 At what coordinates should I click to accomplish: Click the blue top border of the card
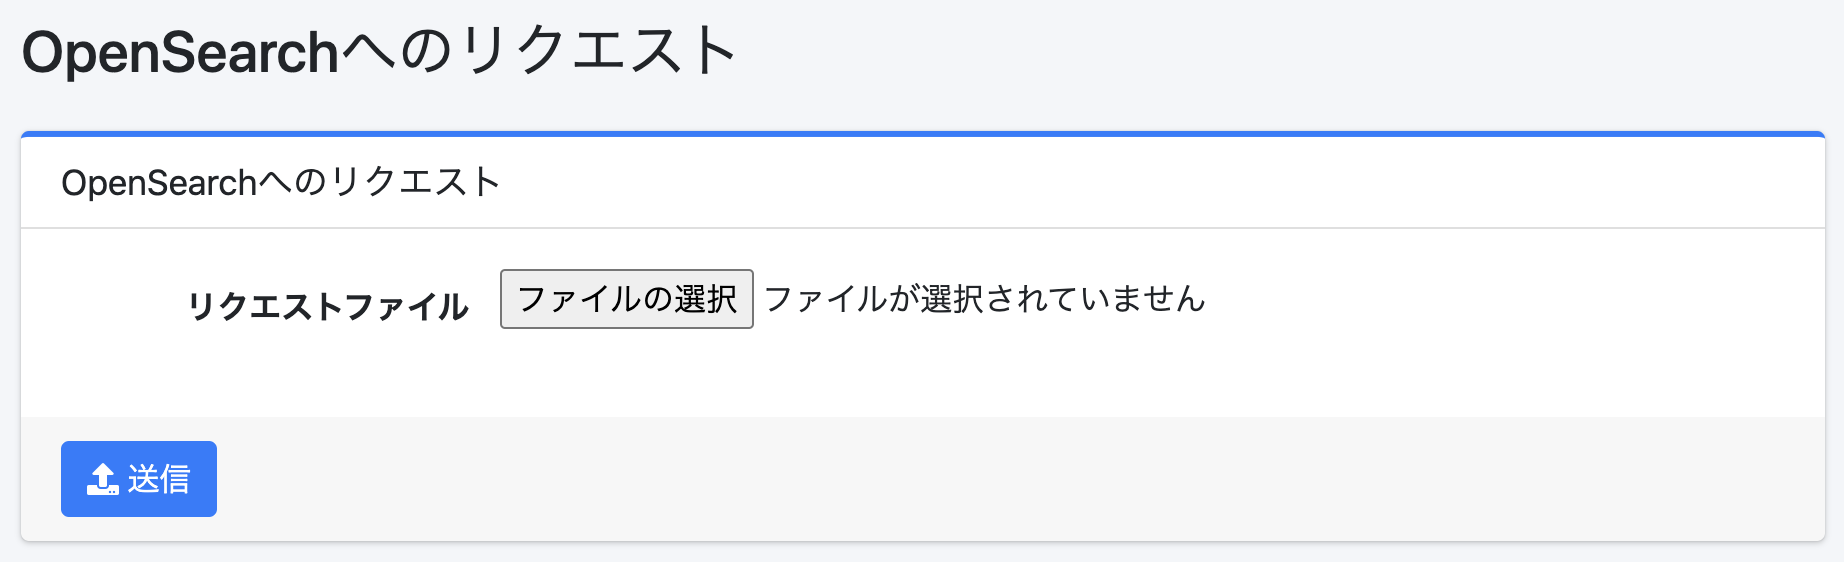pos(922,133)
